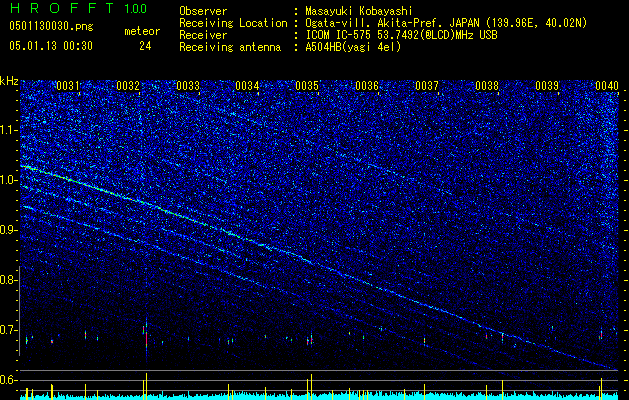Click the meteor count value 24
This screenshot has width=629, height=400.
click(145, 46)
